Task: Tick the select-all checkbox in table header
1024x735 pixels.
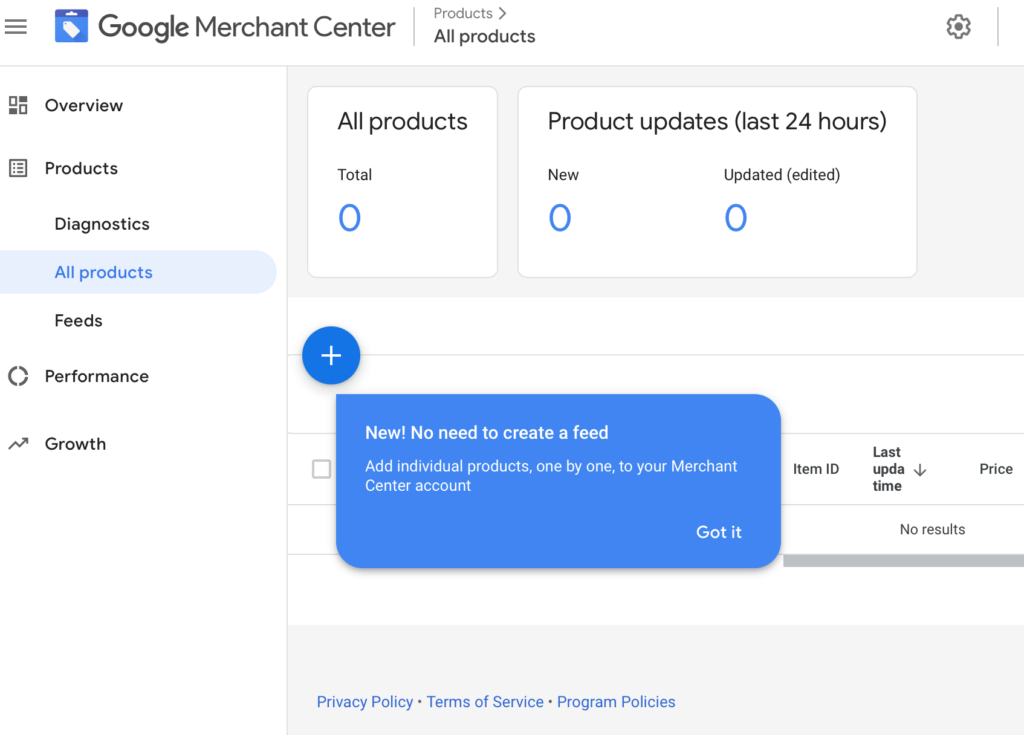Action: (x=321, y=469)
